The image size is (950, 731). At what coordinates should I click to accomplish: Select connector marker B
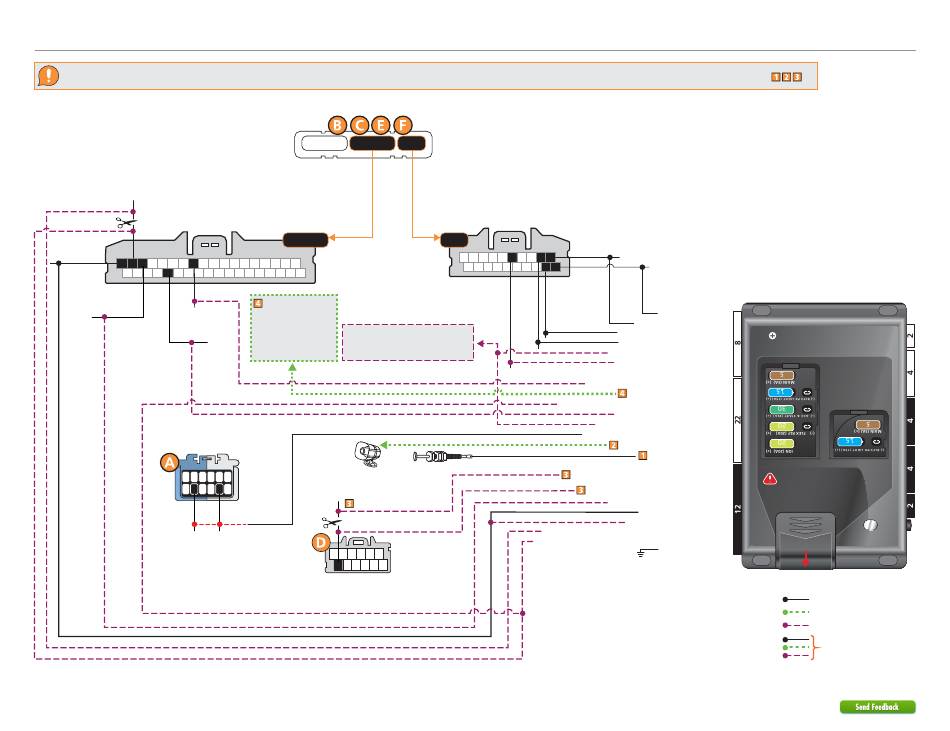tap(337, 125)
